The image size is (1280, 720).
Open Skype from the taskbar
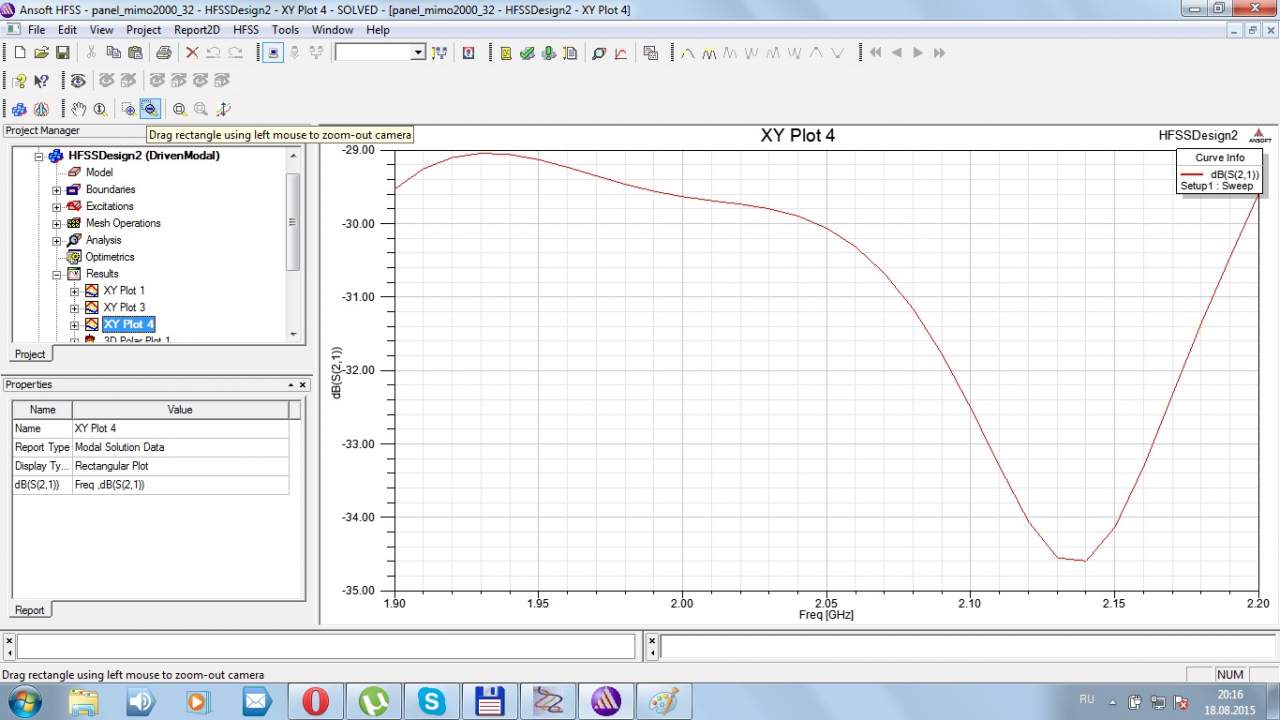pyautogui.click(x=432, y=701)
